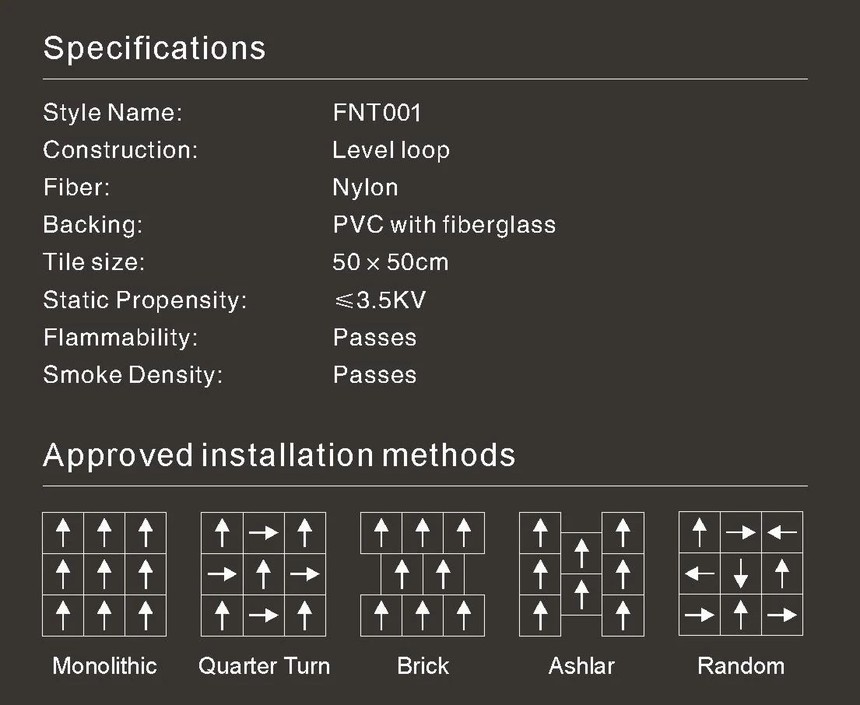The height and width of the screenshot is (705, 860).
Task: Select the Random label text
Action: pyautogui.click(x=741, y=666)
